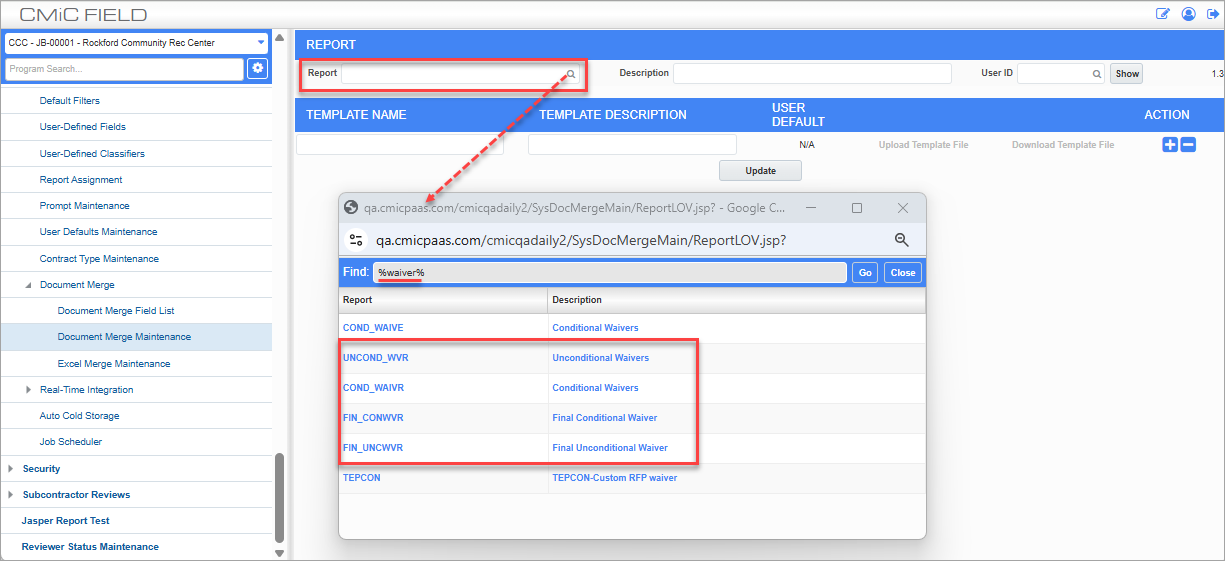The image size is (1225, 561).
Task: Open the edit notes icon in header
Action: click(x=1163, y=14)
